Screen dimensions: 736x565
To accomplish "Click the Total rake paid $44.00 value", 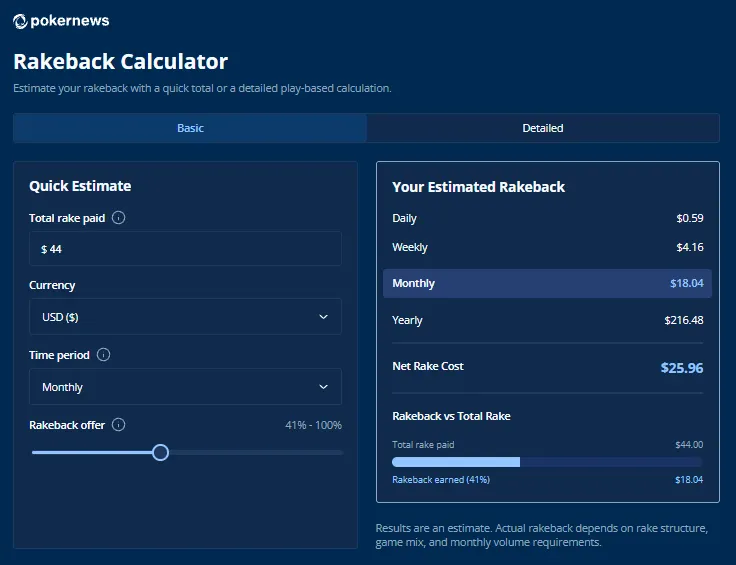I will pos(689,444).
